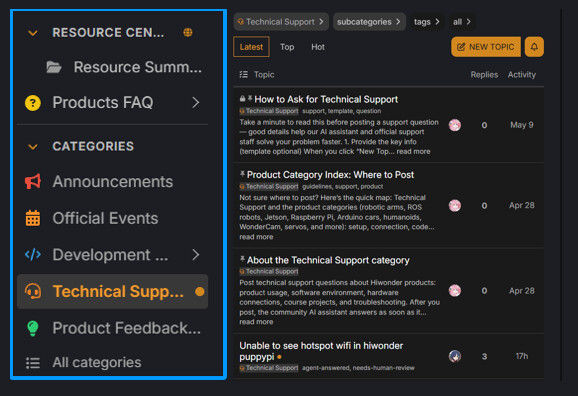Click the orange calendar Official Events icon
Screen dimensions: 578x396
point(33,218)
